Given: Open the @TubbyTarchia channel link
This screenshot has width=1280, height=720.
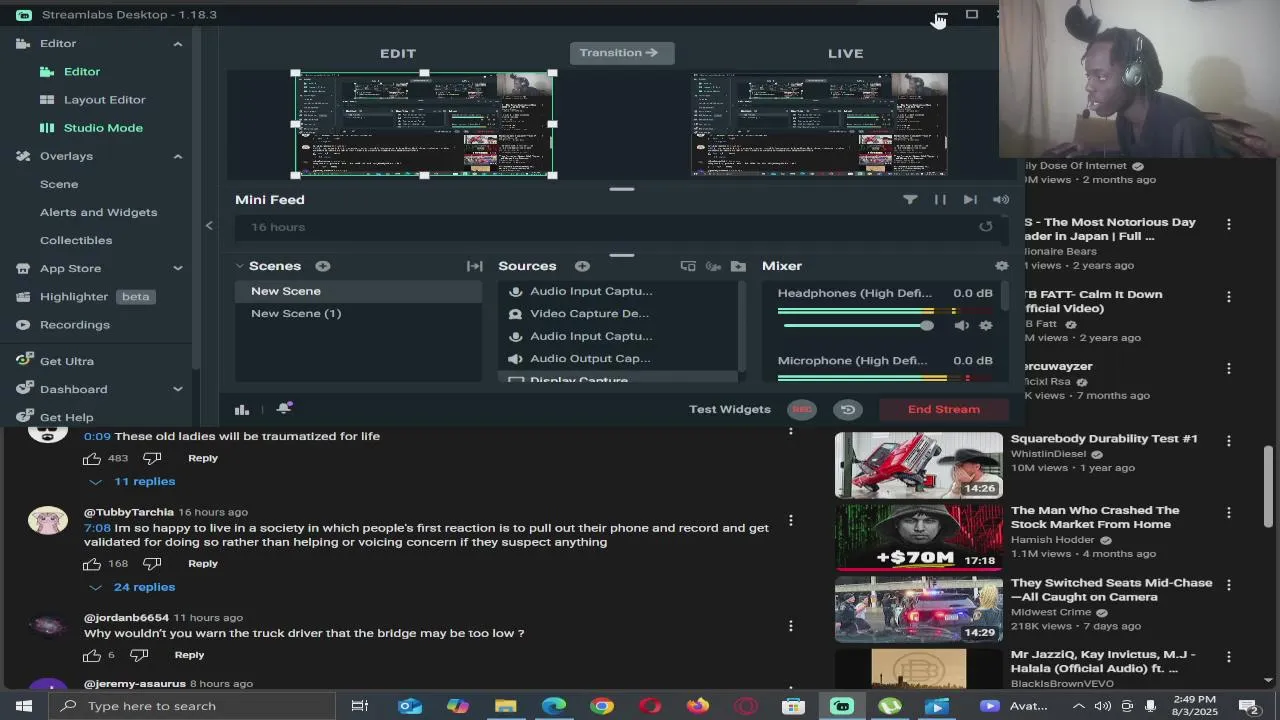Looking at the screenshot, I should point(129,512).
